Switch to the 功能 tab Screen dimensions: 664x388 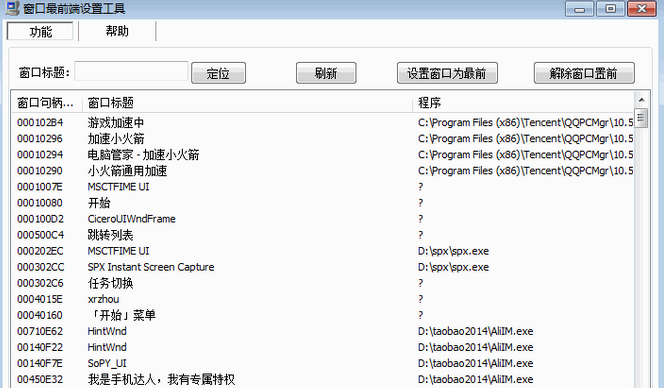tap(40, 31)
